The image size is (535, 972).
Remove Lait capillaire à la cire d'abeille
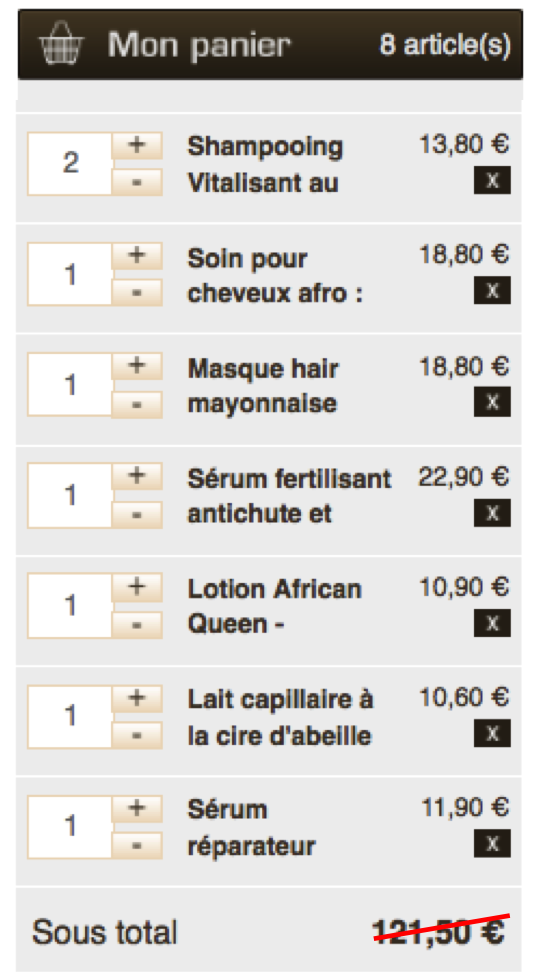(492, 733)
